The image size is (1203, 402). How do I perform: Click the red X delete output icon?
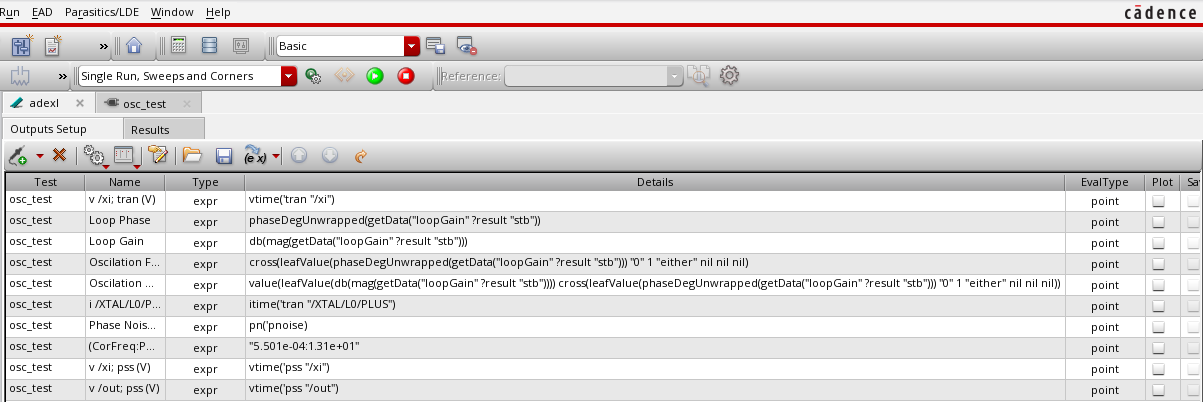tap(59, 156)
